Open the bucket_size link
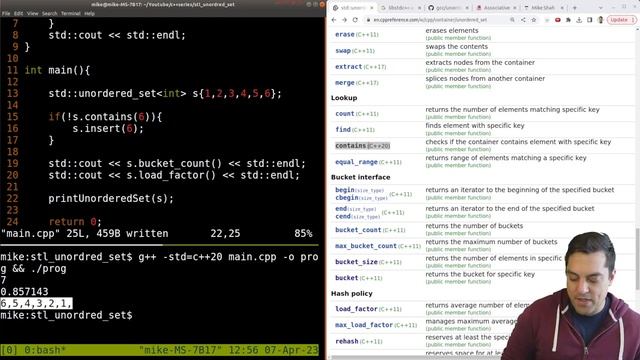The image size is (640, 360). pos(356,262)
